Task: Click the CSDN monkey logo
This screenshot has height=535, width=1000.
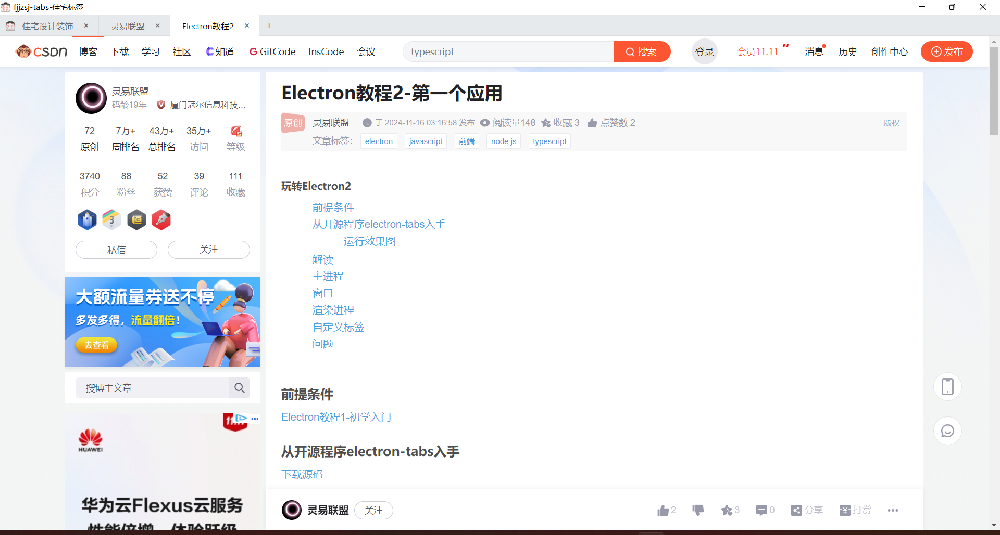Action: 41,52
